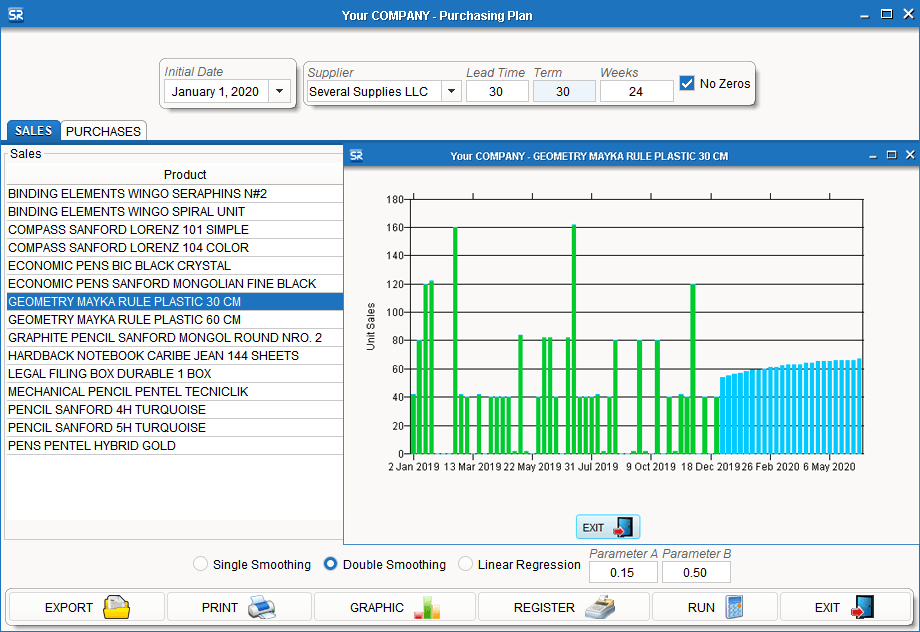Image resolution: width=920 pixels, height=632 pixels.
Task: Click the EXPORT button label
Action: point(69,607)
